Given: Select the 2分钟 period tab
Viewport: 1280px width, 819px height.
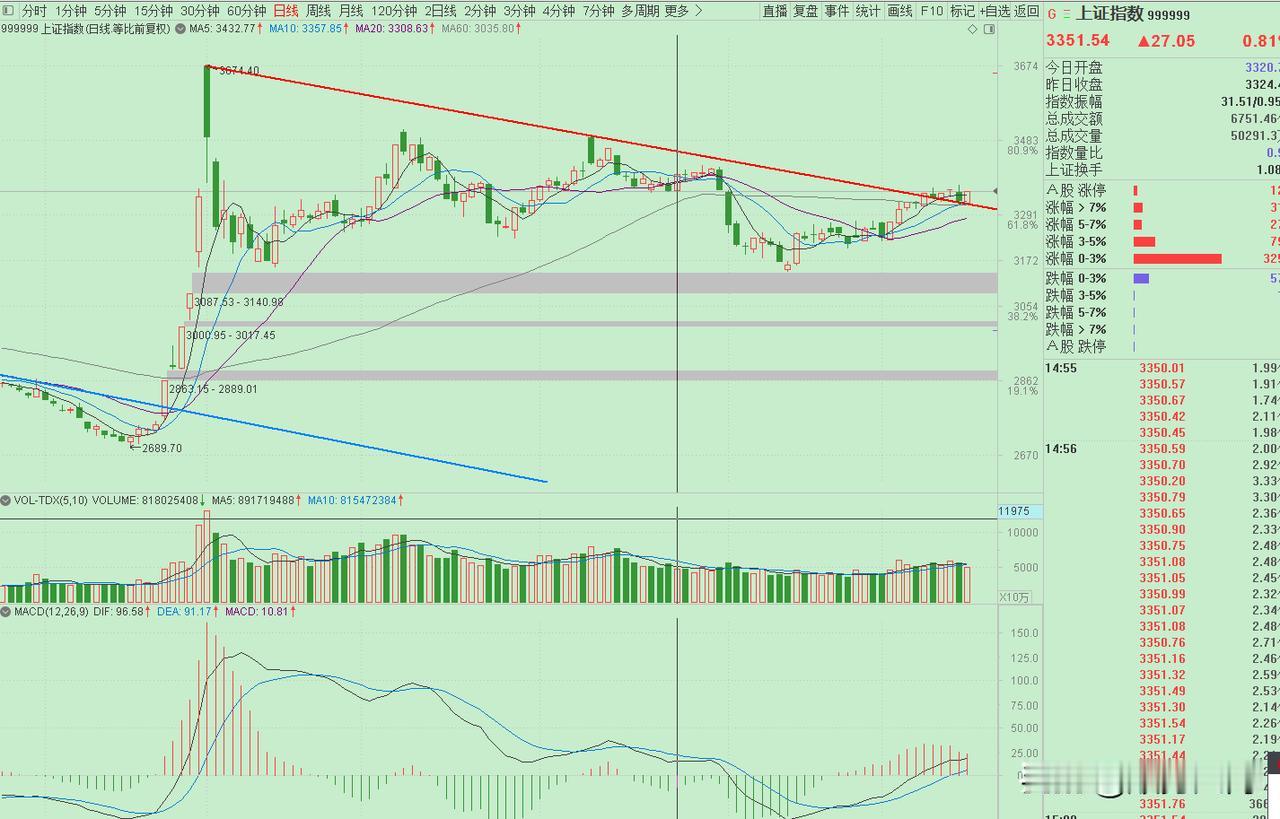Looking at the screenshot, I should coord(480,11).
